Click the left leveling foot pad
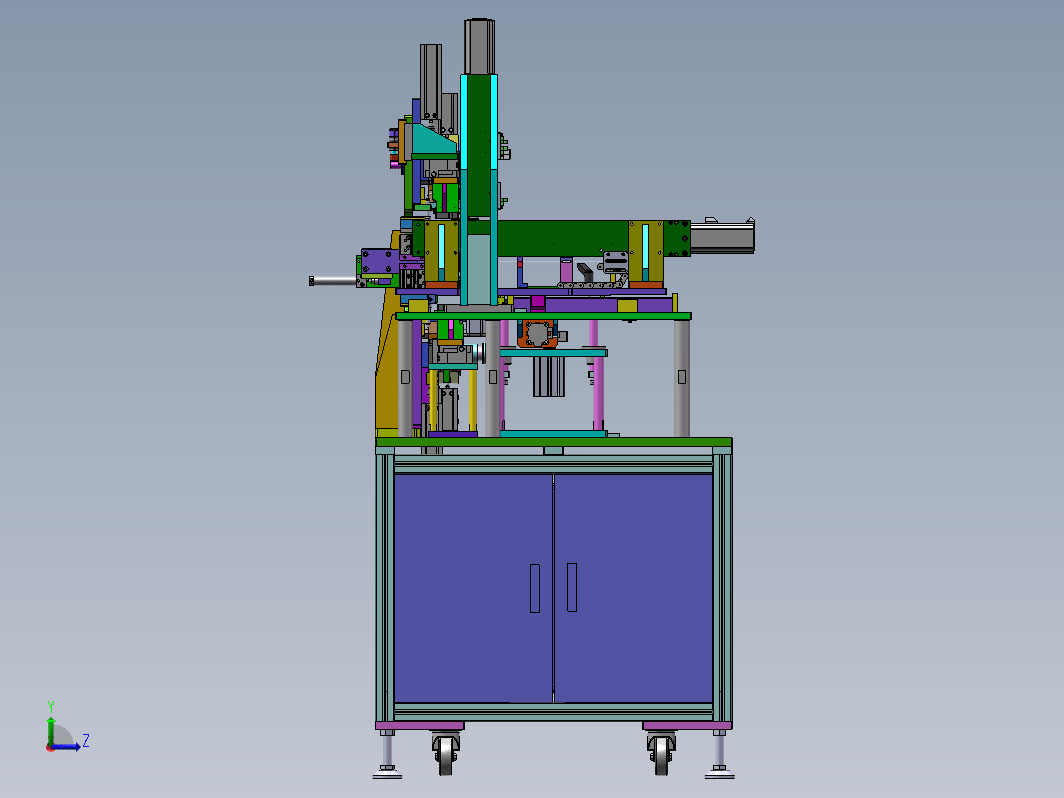 [x=387, y=772]
